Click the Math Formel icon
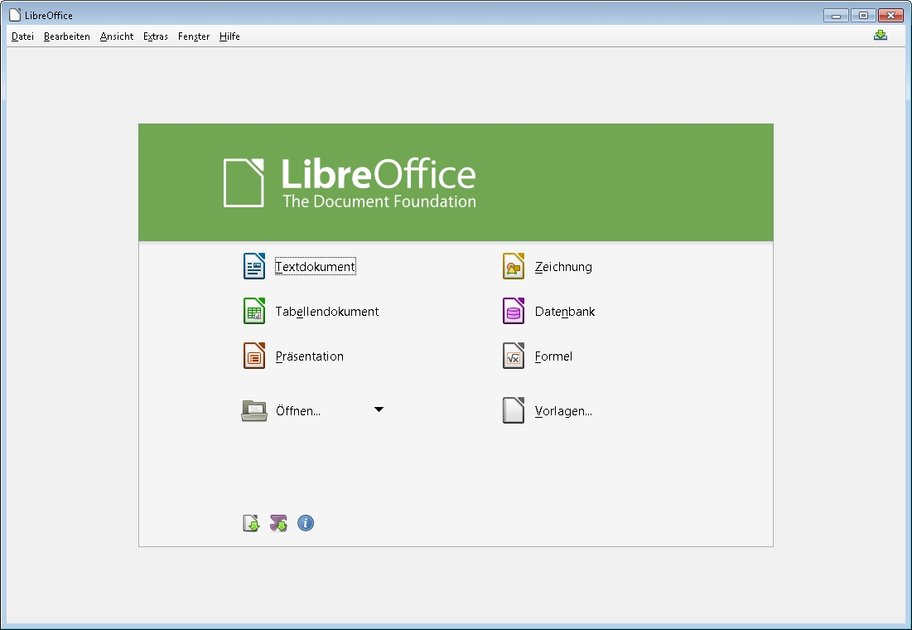 (514, 355)
